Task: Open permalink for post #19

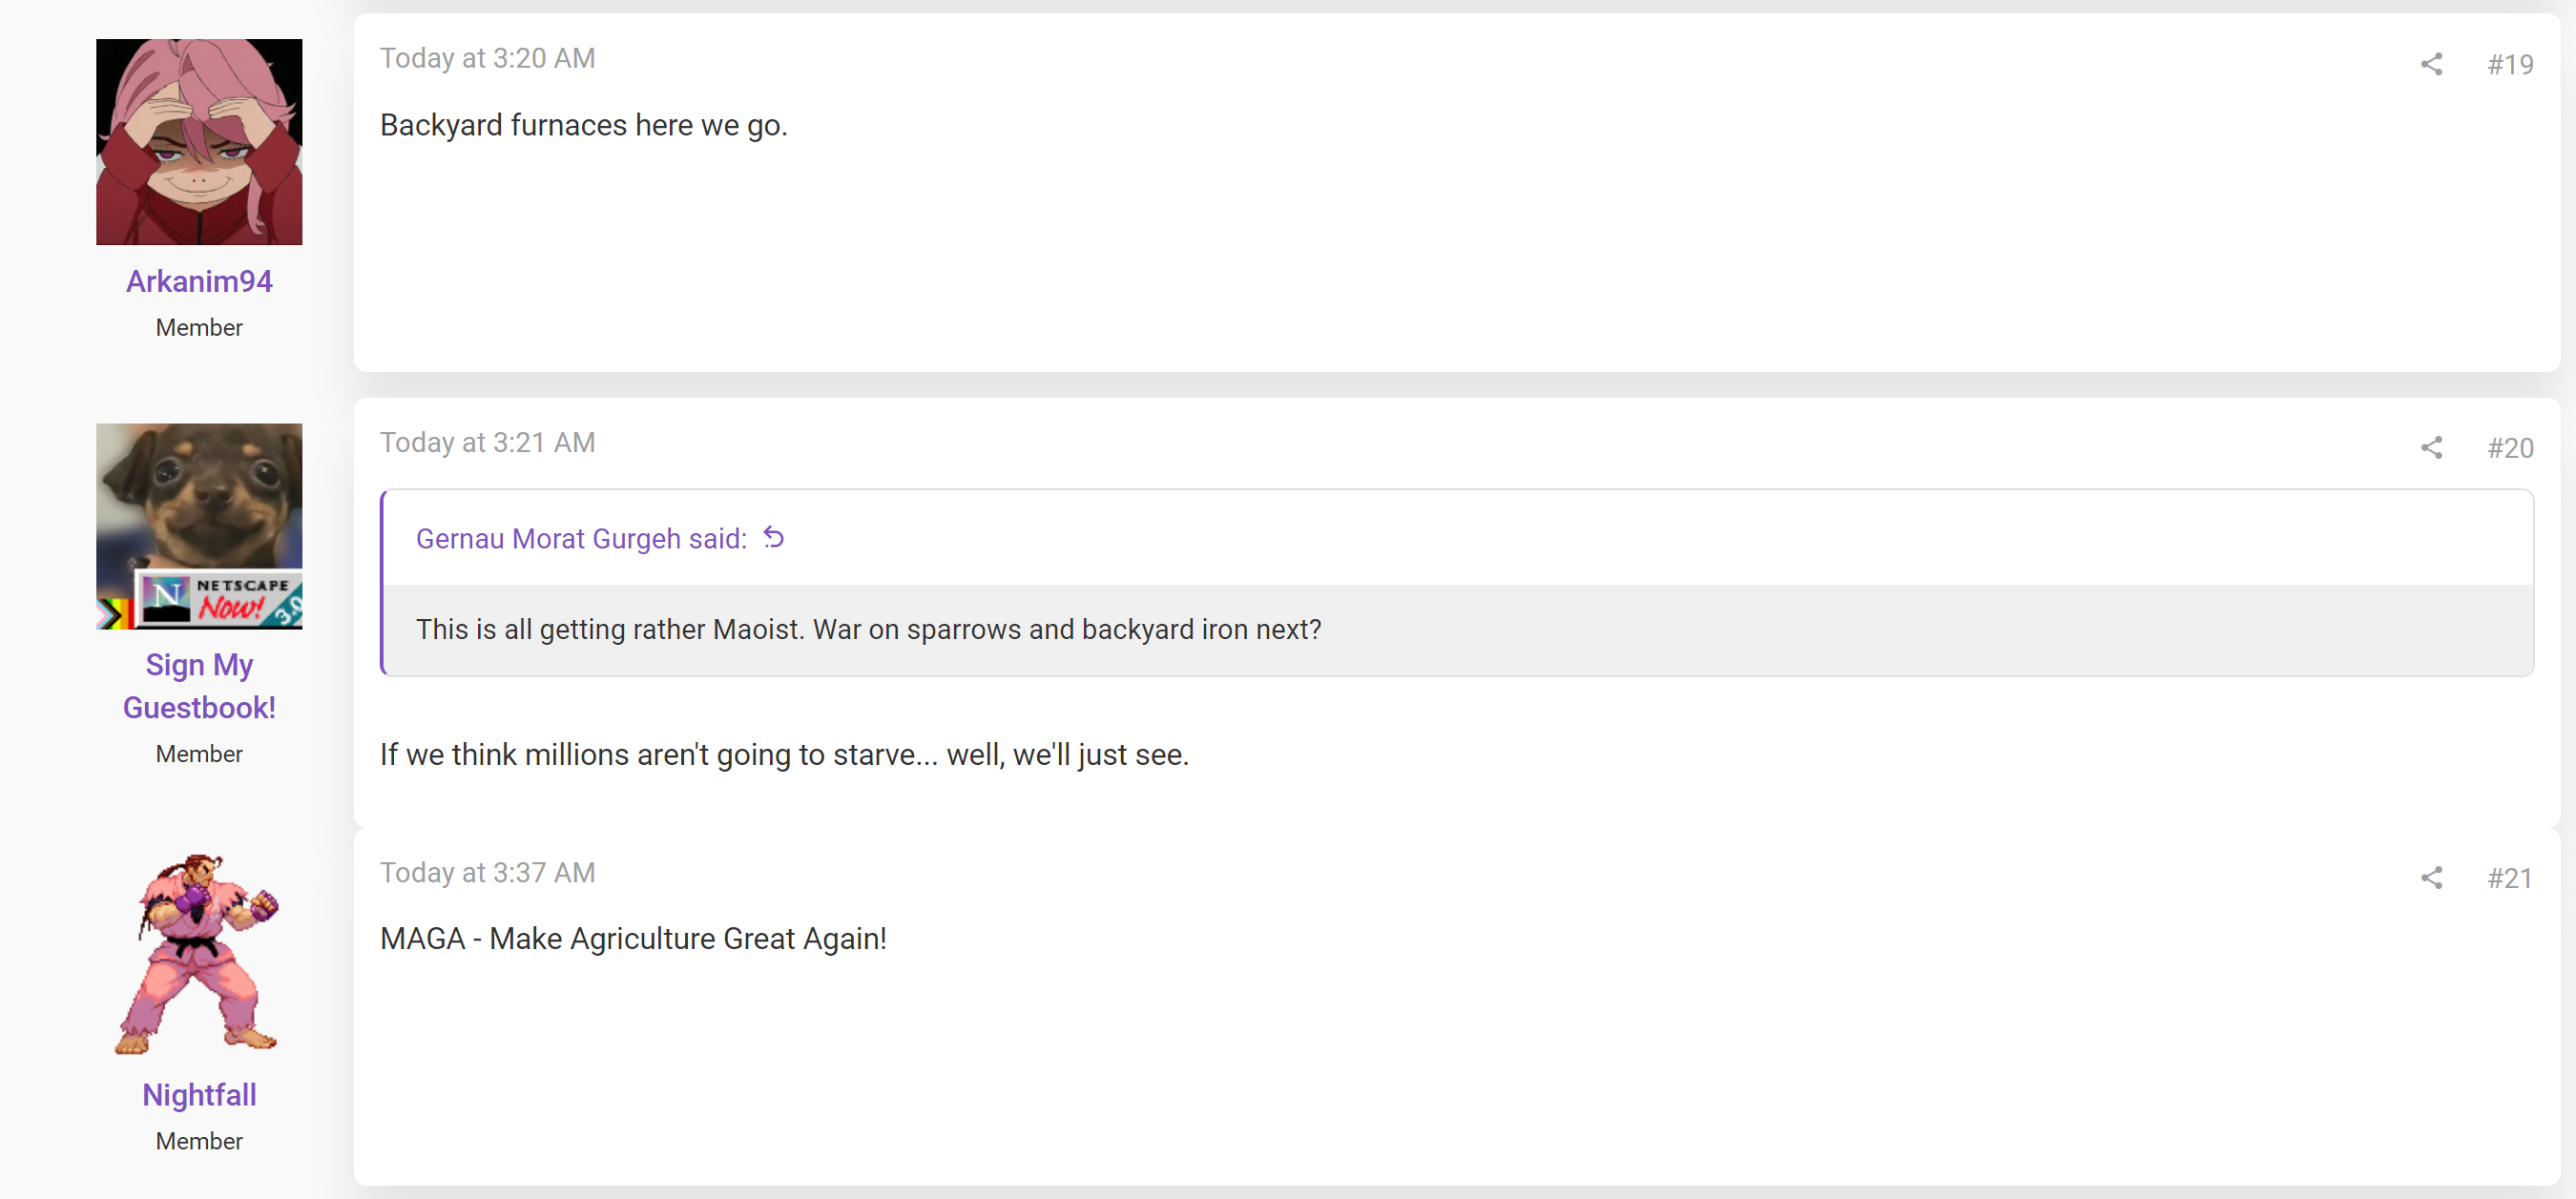Action: (2510, 65)
